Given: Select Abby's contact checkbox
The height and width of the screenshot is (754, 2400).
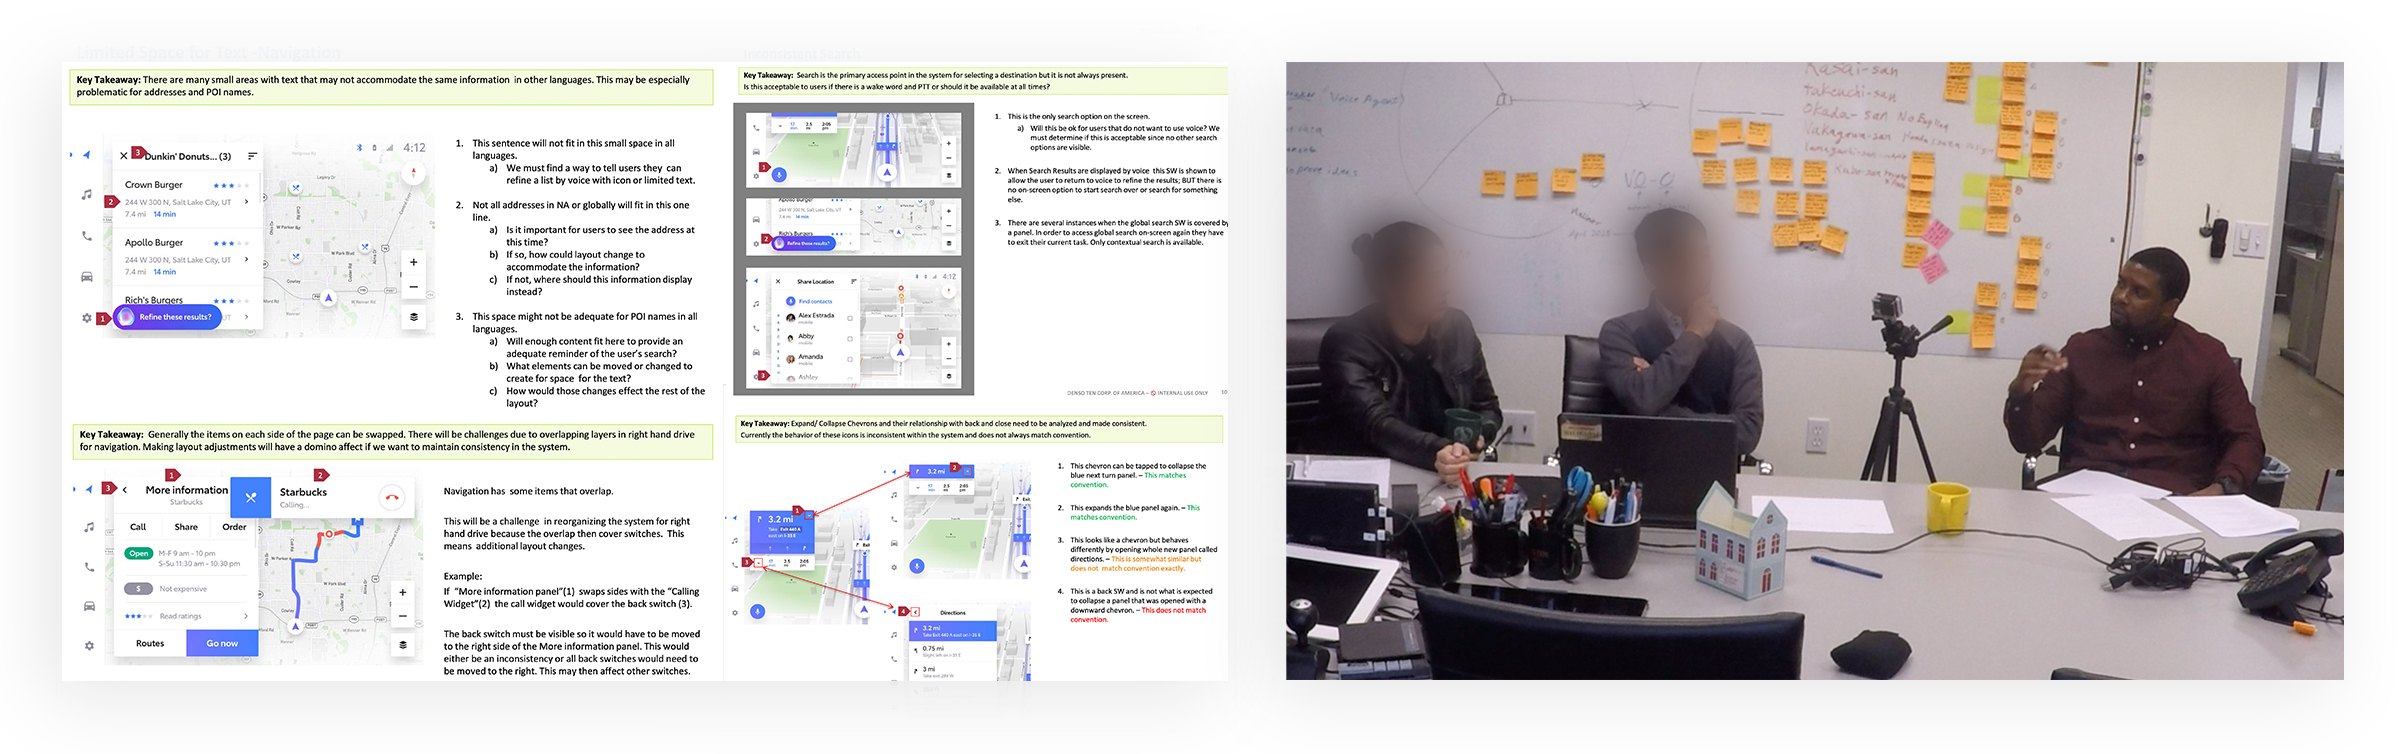Looking at the screenshot, I should 850,339.
